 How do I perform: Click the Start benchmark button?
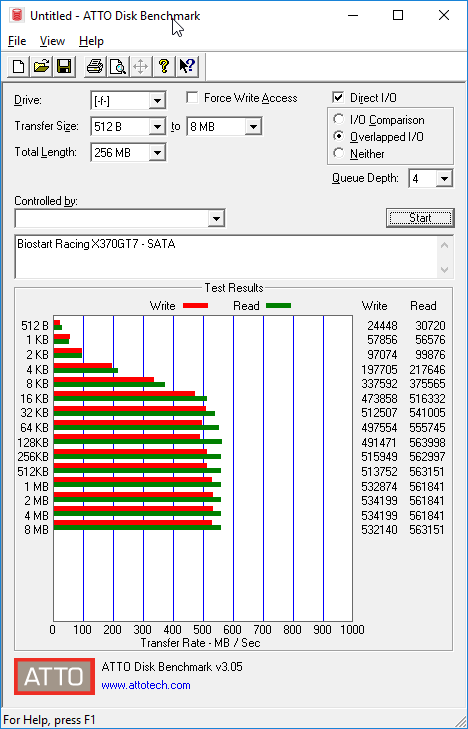(x=420, y=218)
